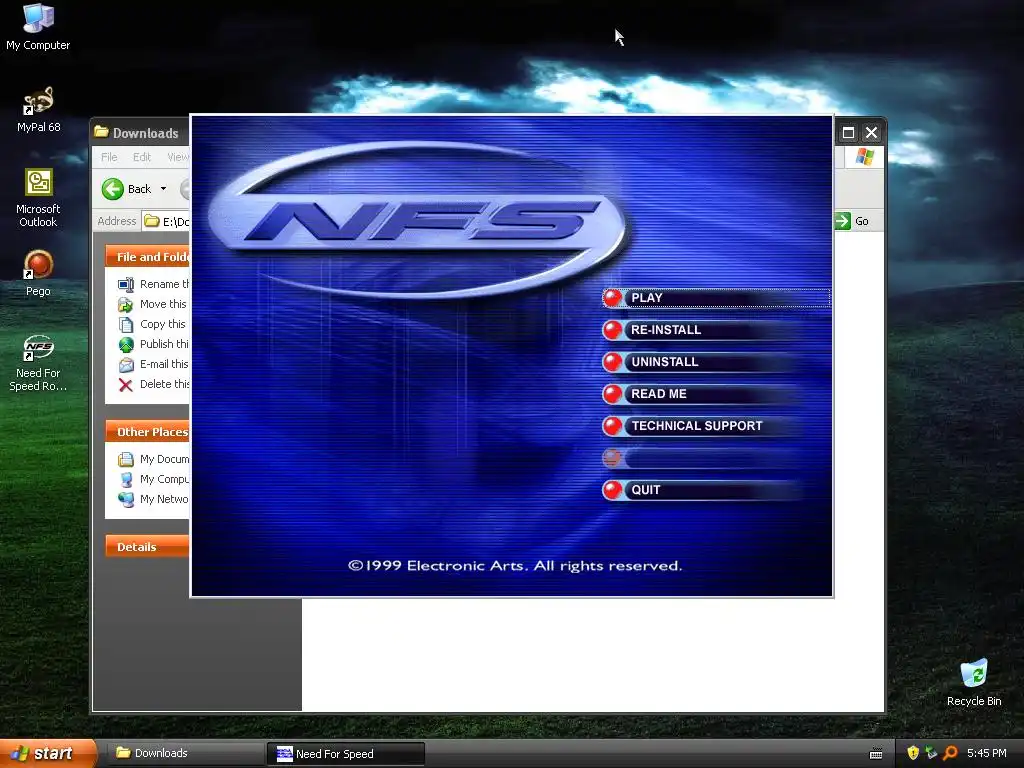
Task: Click the Move this file icon
Action: click(x=126, y=304)
